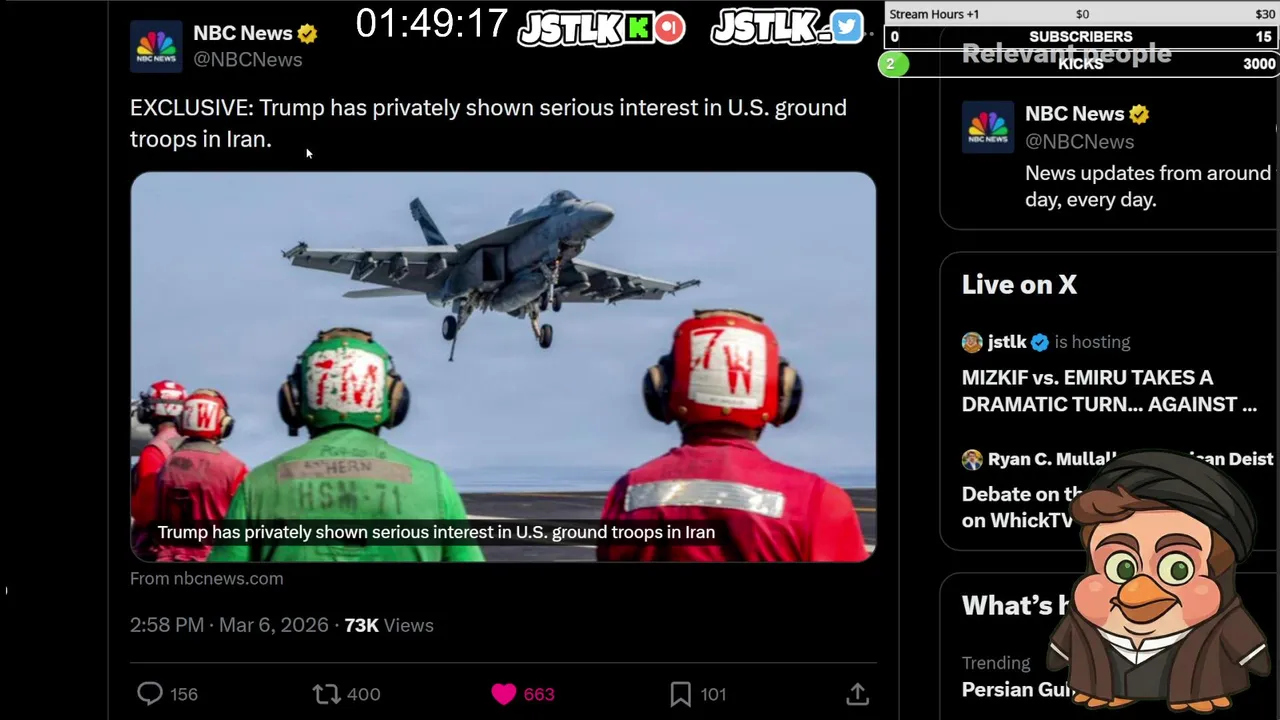Open @NBCNews handle on the tweet
Viewport: 1280px width, 720px height.
coord(247,59)
